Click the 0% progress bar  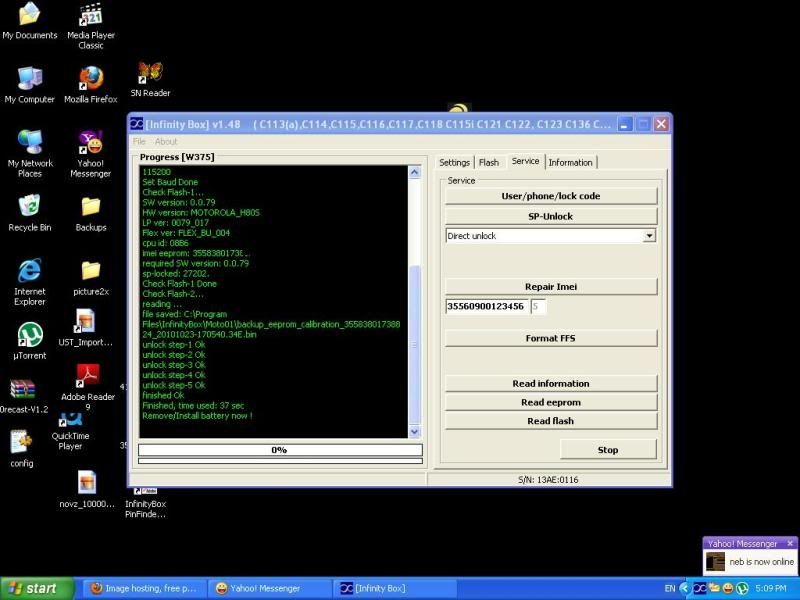[280, 449]
